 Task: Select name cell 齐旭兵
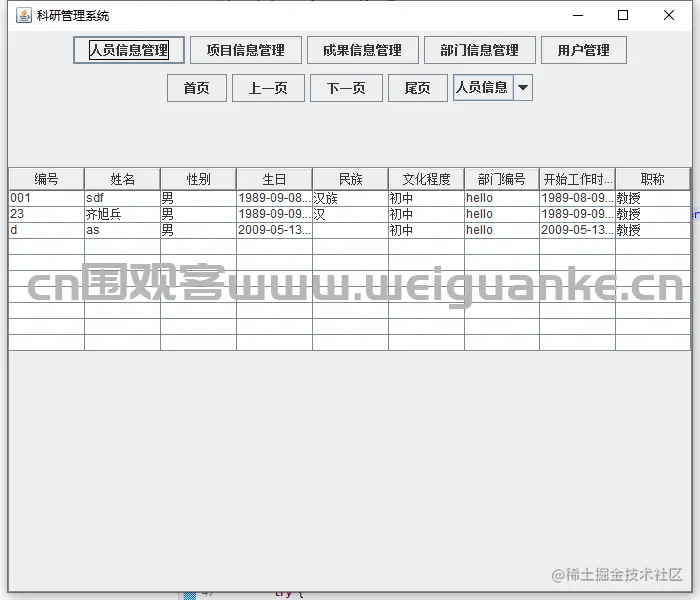[x=122, y=214]
